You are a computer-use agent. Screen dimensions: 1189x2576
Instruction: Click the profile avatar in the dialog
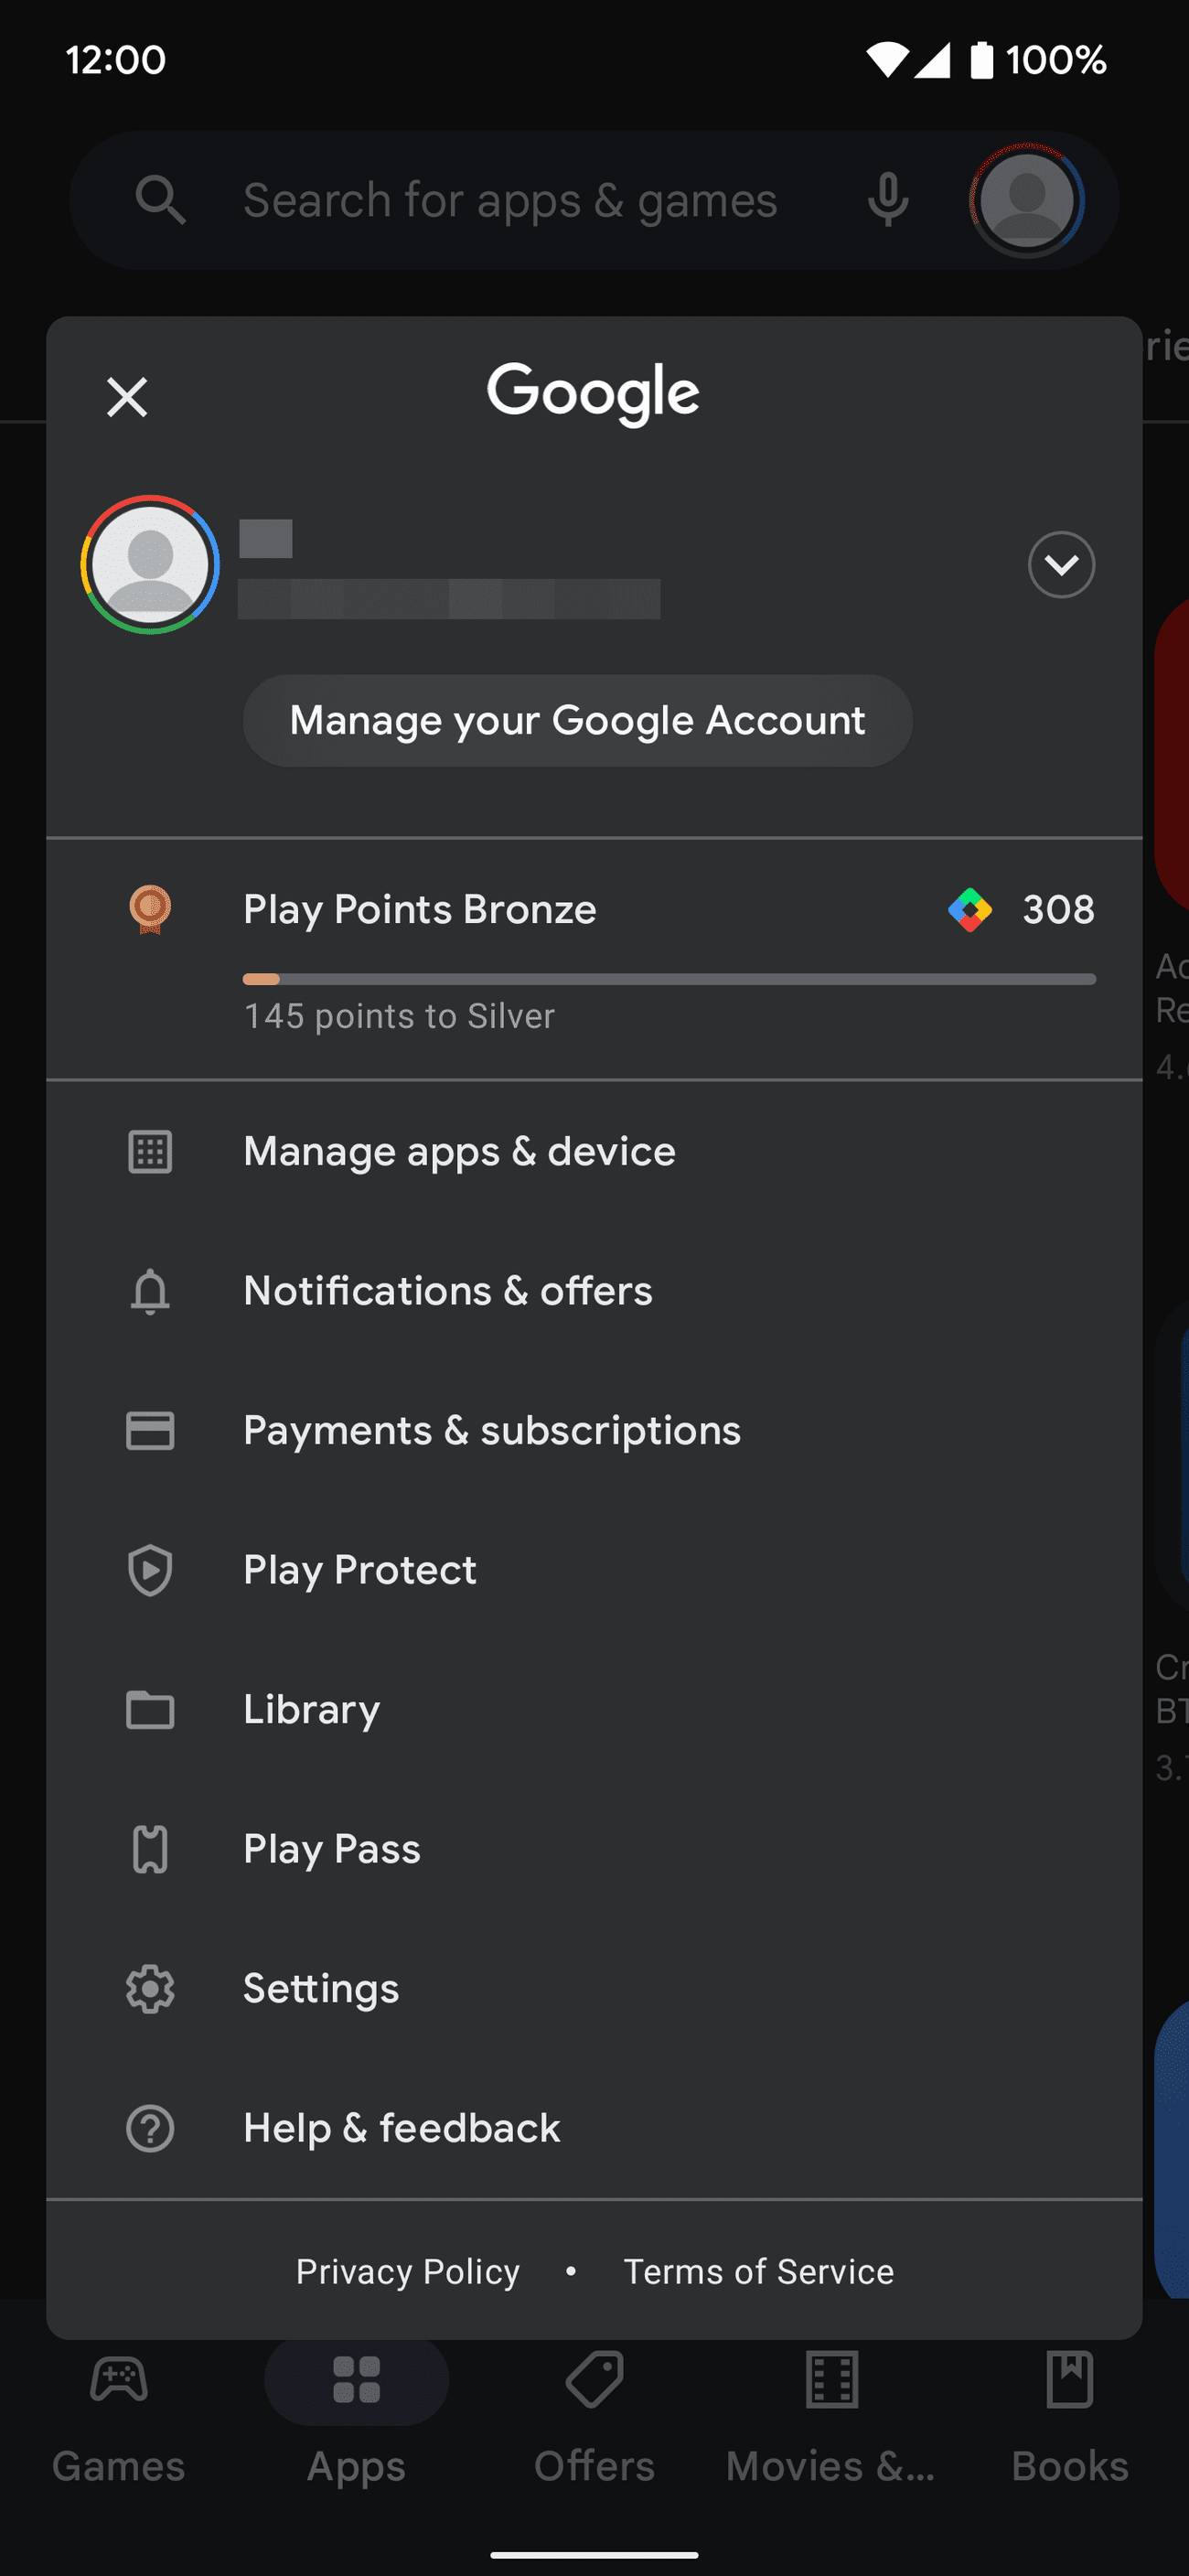[x=150, y=565]
